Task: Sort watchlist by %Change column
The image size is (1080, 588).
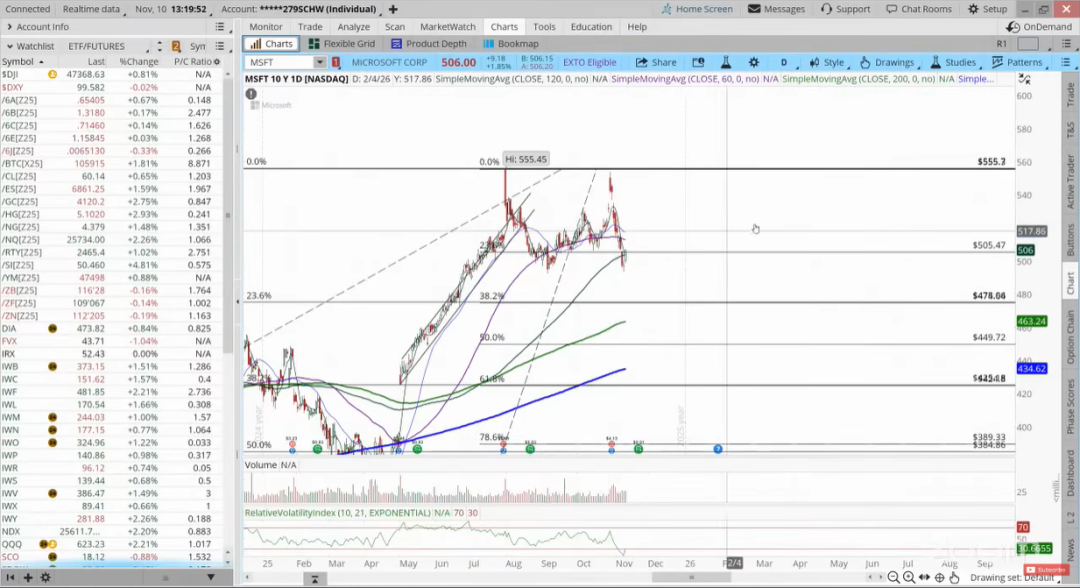Action: pyautogui.click(x=138, y=61)
